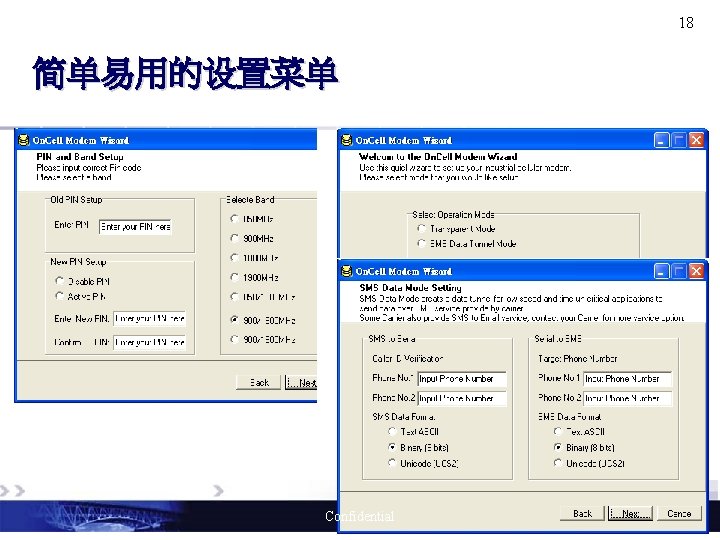
Task: Click Phone No.2 field under SMS to Serial
Action: click(462, 398)
